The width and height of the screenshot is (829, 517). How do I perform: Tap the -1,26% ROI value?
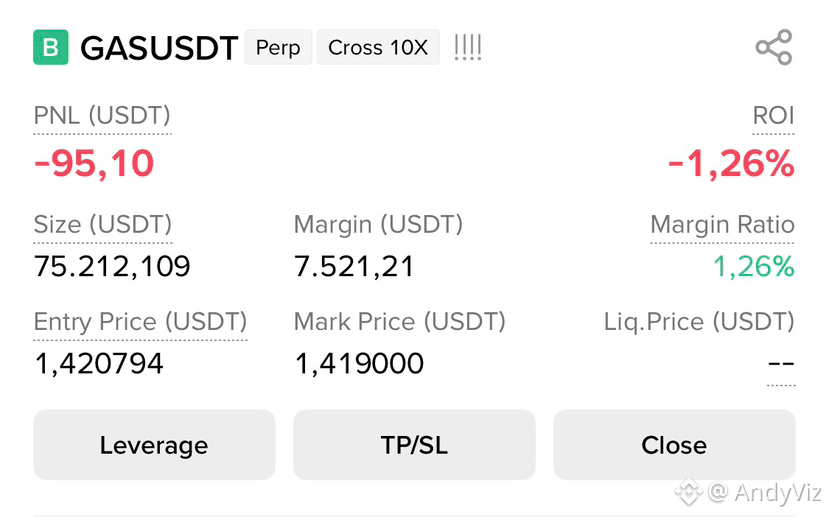[731, 164]
